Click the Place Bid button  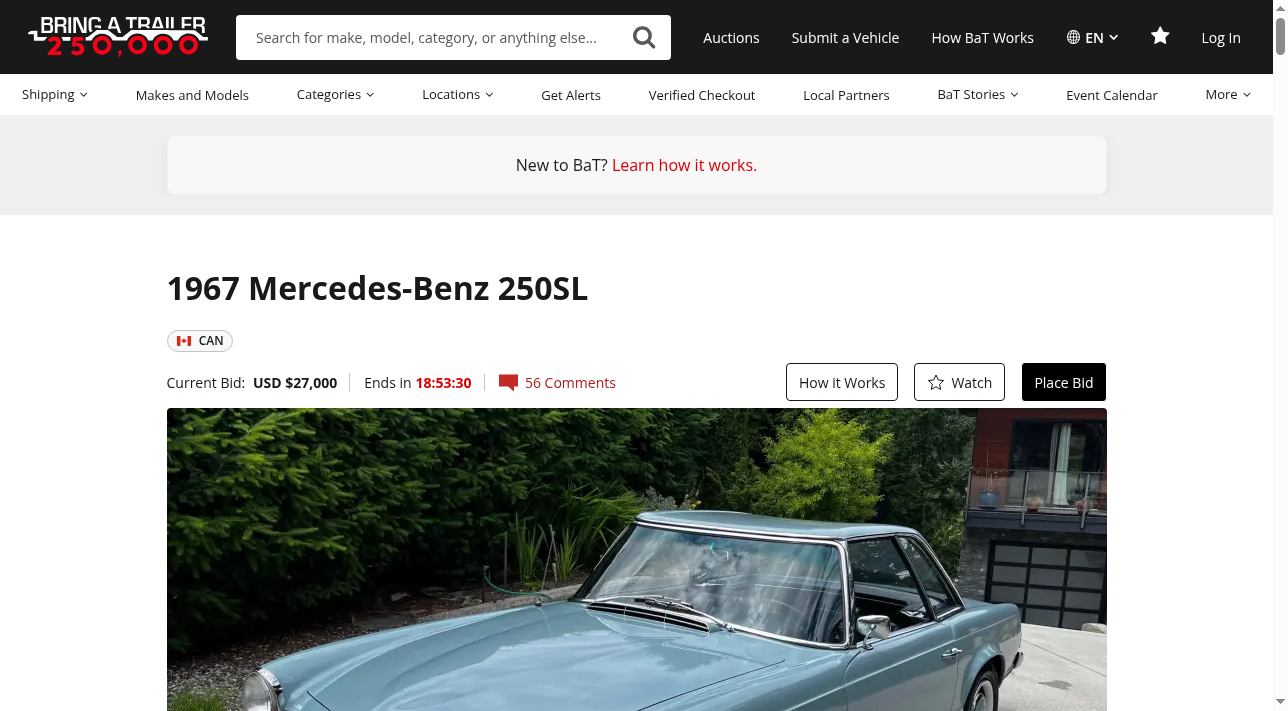pyautogui.click(x=1064, y=382)
